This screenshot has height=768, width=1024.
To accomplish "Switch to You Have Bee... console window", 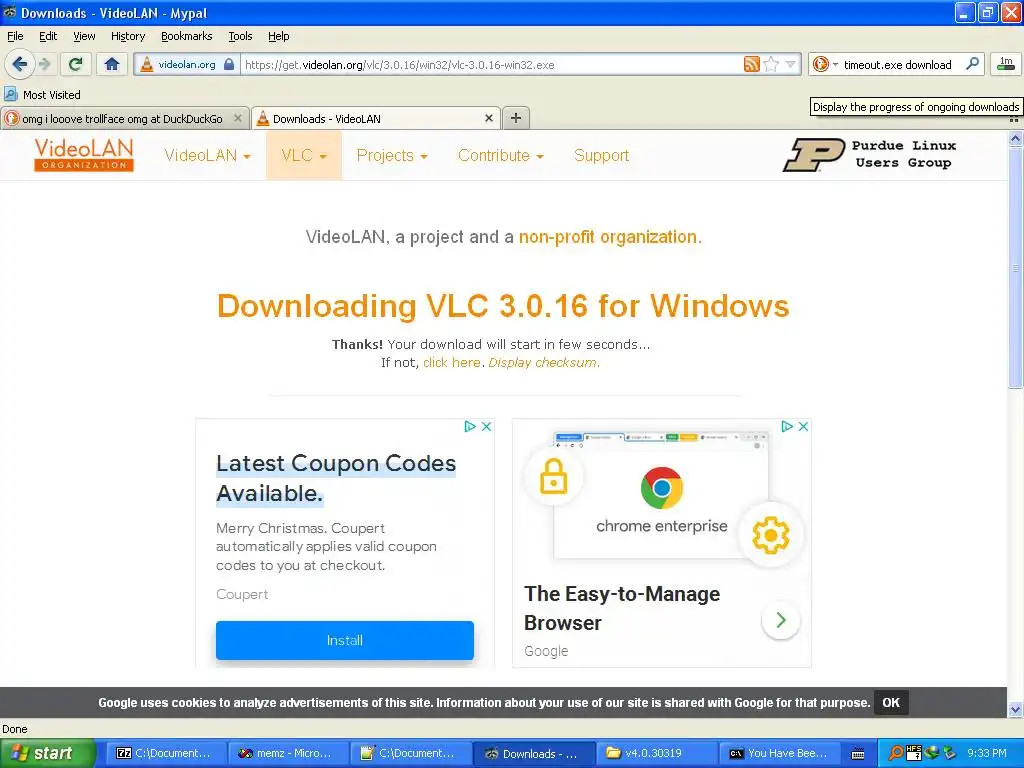I will pyautogui.click(x=779, y=753).
